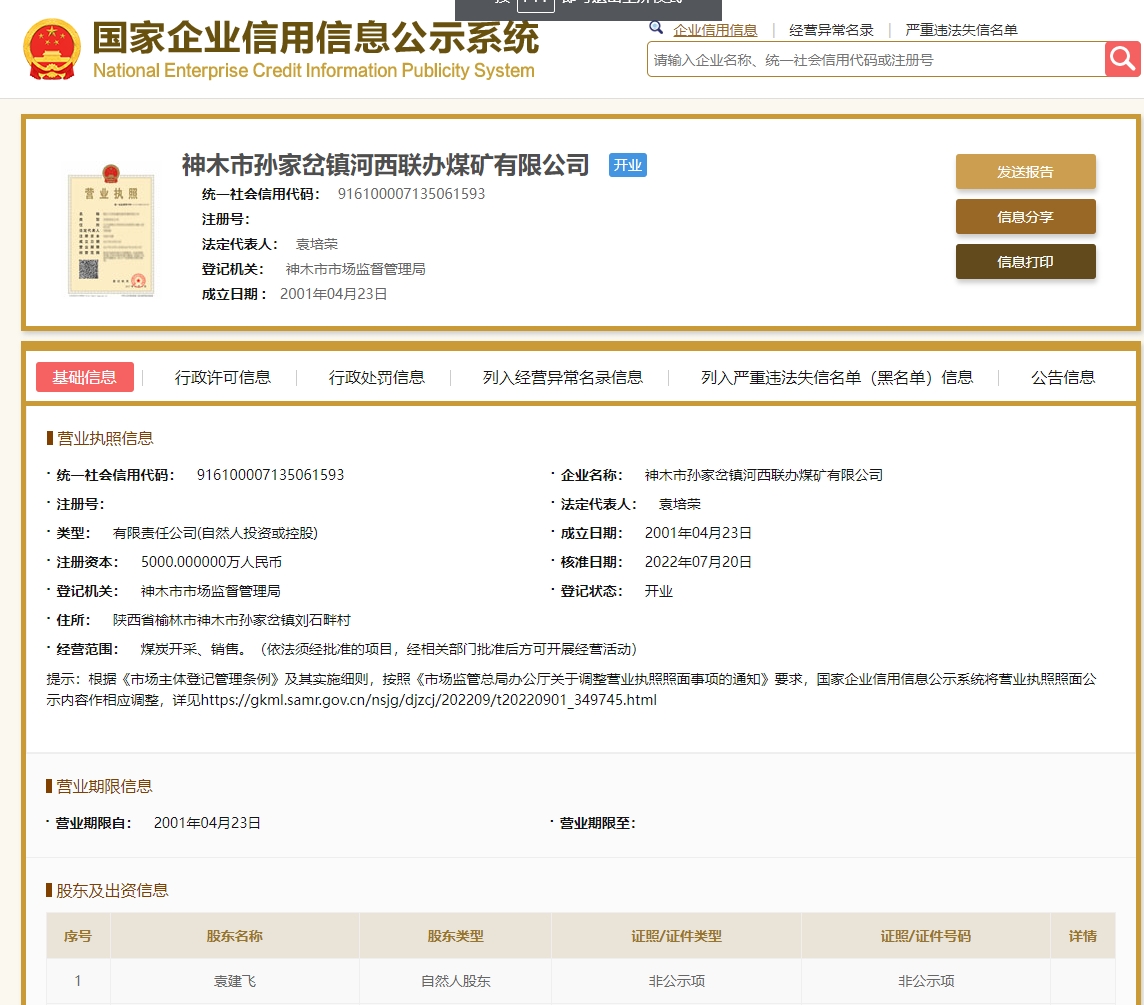Click the 详情 cell for shareholder 袁建飞
The width and height of the screenshot is (1144, 1005).
click(1082, 981)
